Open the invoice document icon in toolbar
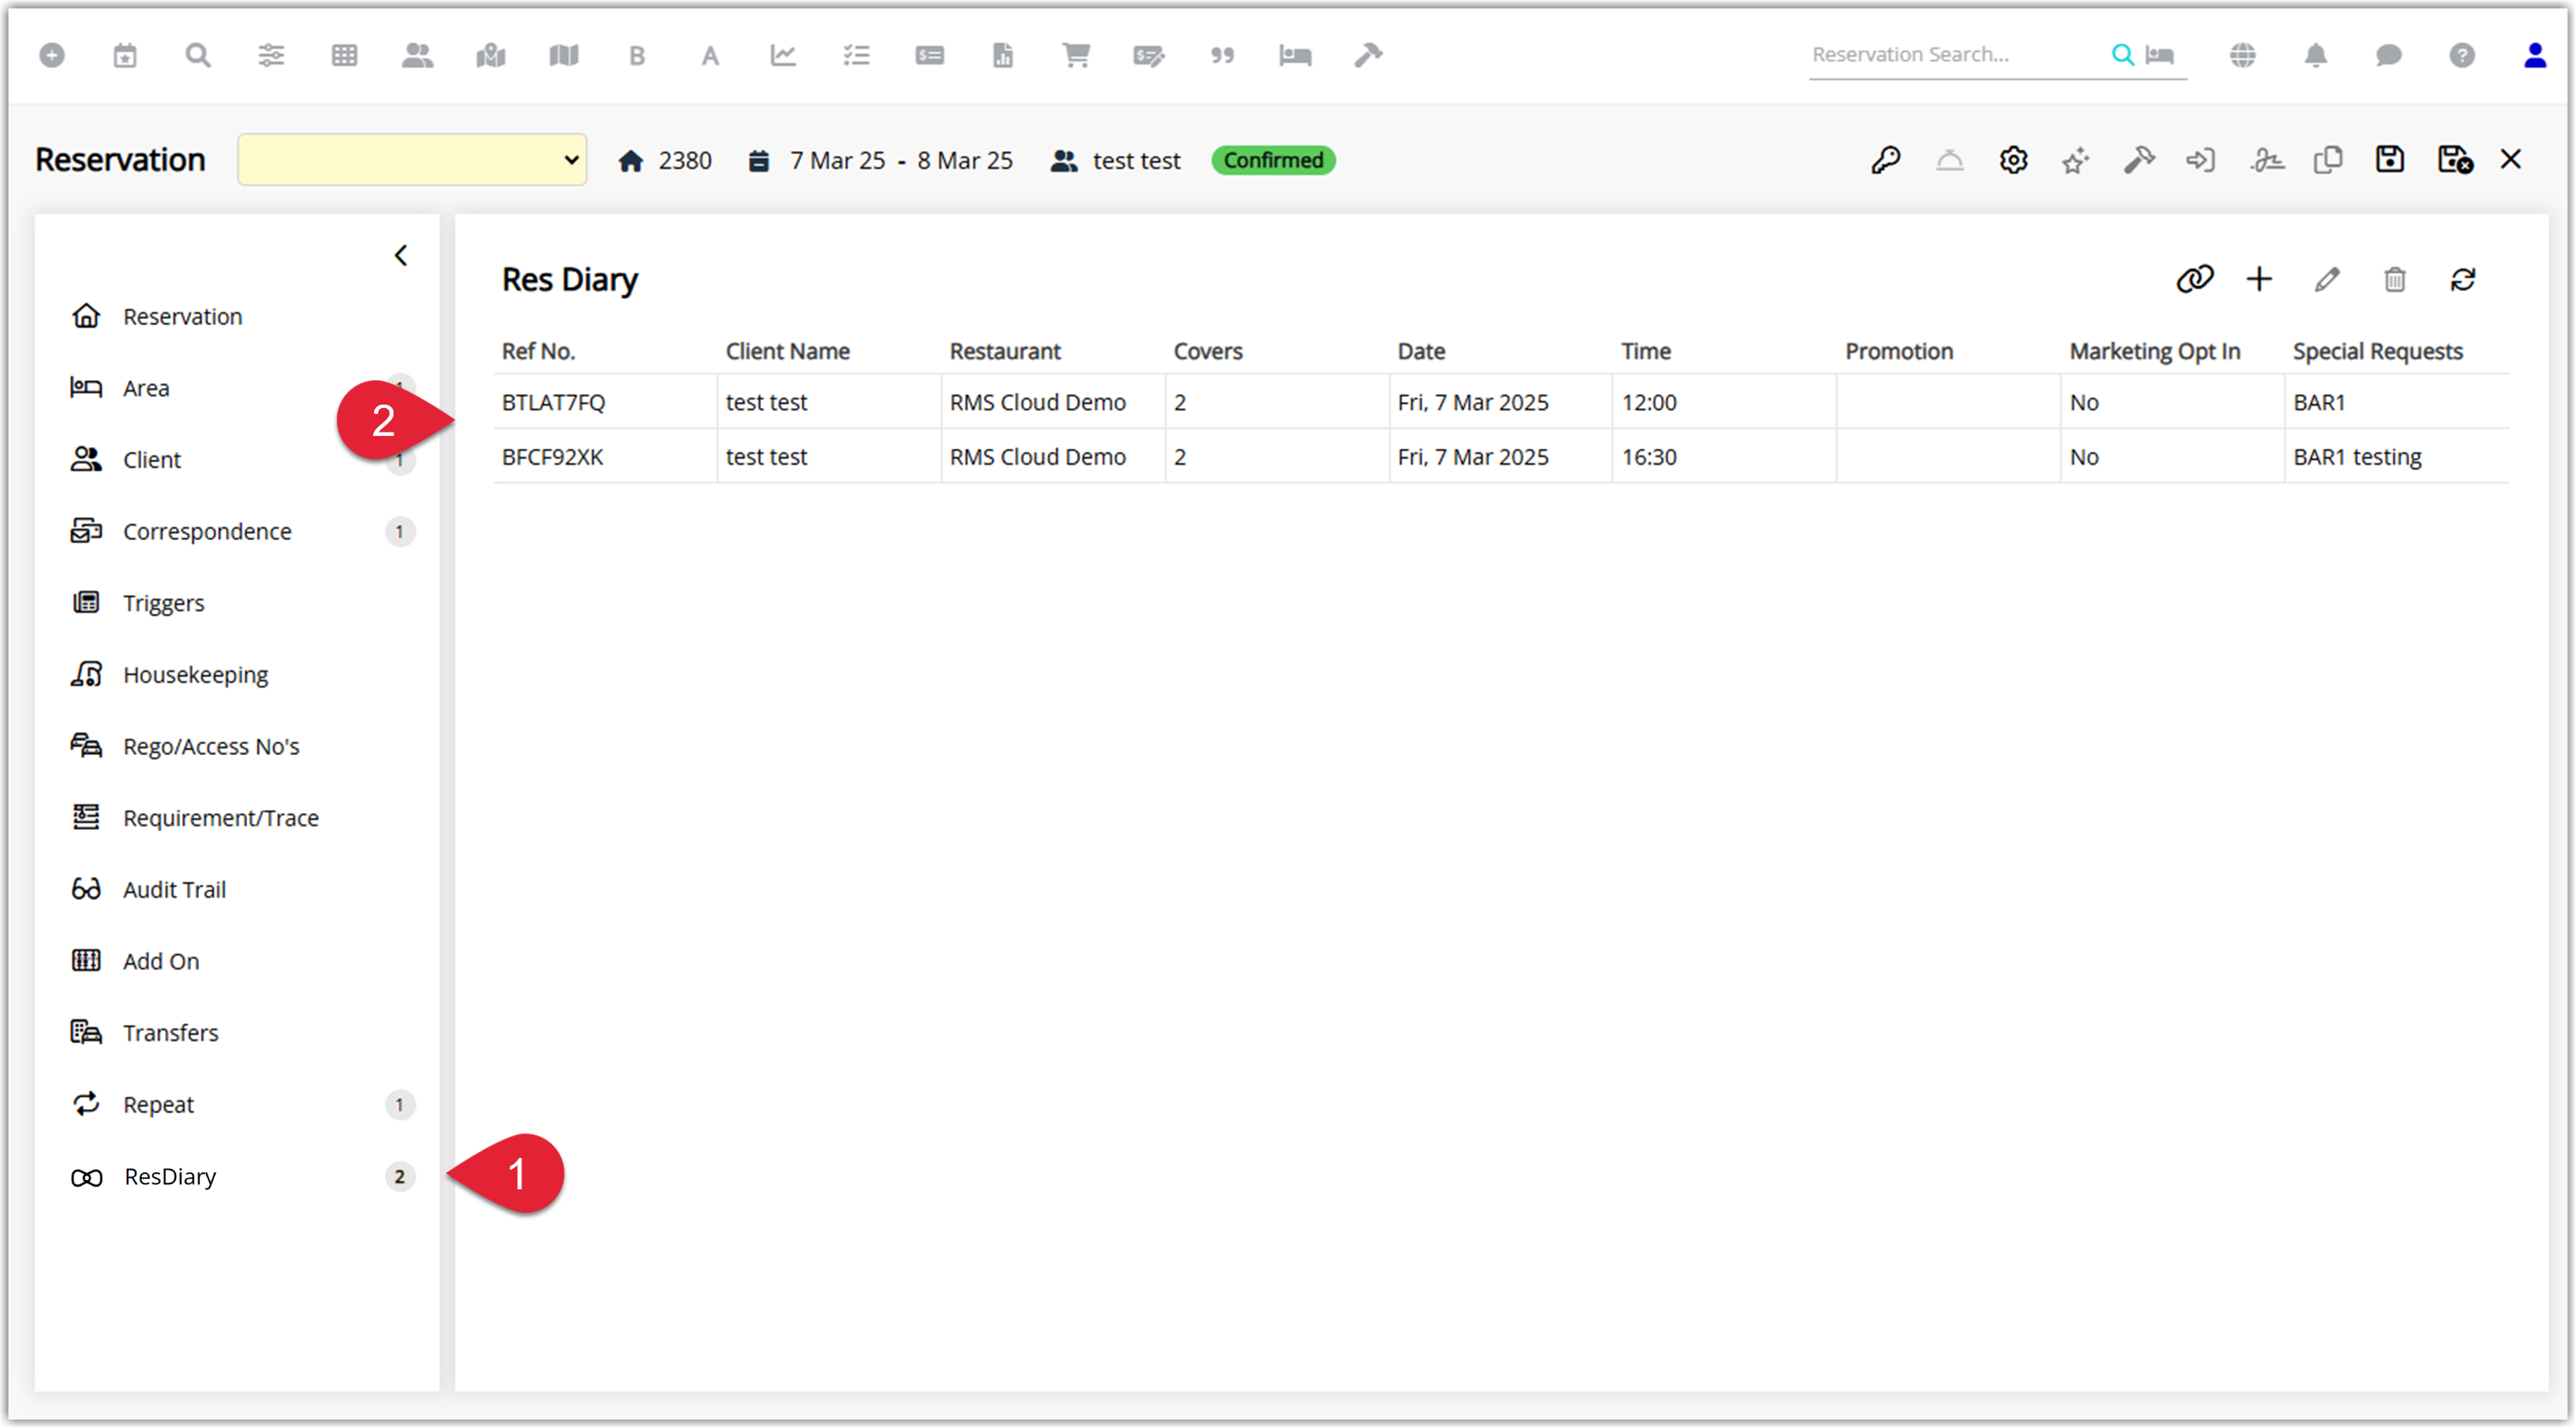 1003,55
